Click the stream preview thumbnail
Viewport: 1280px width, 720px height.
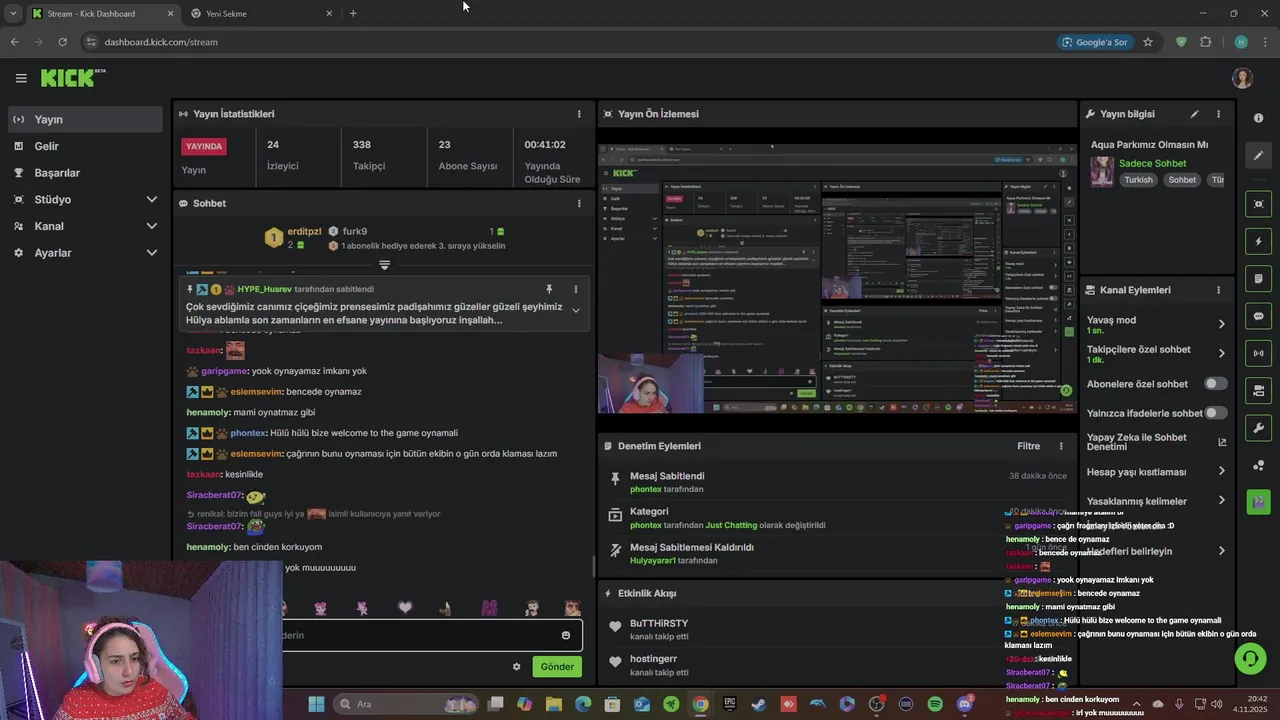pyautogui.click(x=838, y=279)
